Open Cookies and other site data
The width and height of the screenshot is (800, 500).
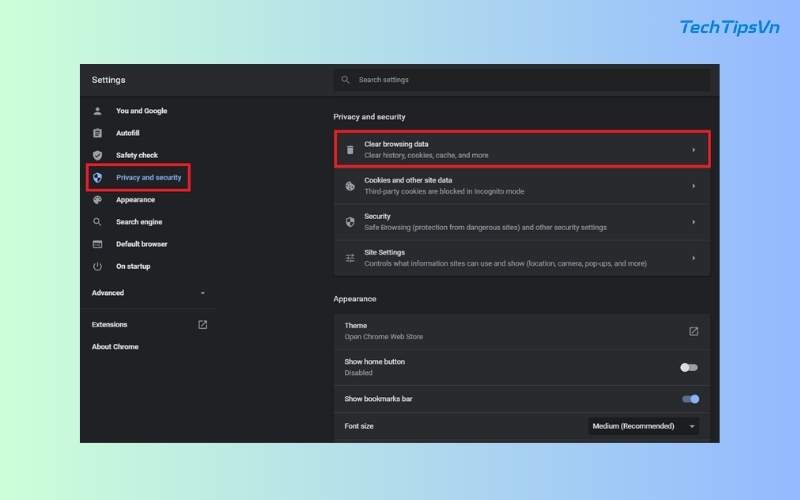(522, 186)
